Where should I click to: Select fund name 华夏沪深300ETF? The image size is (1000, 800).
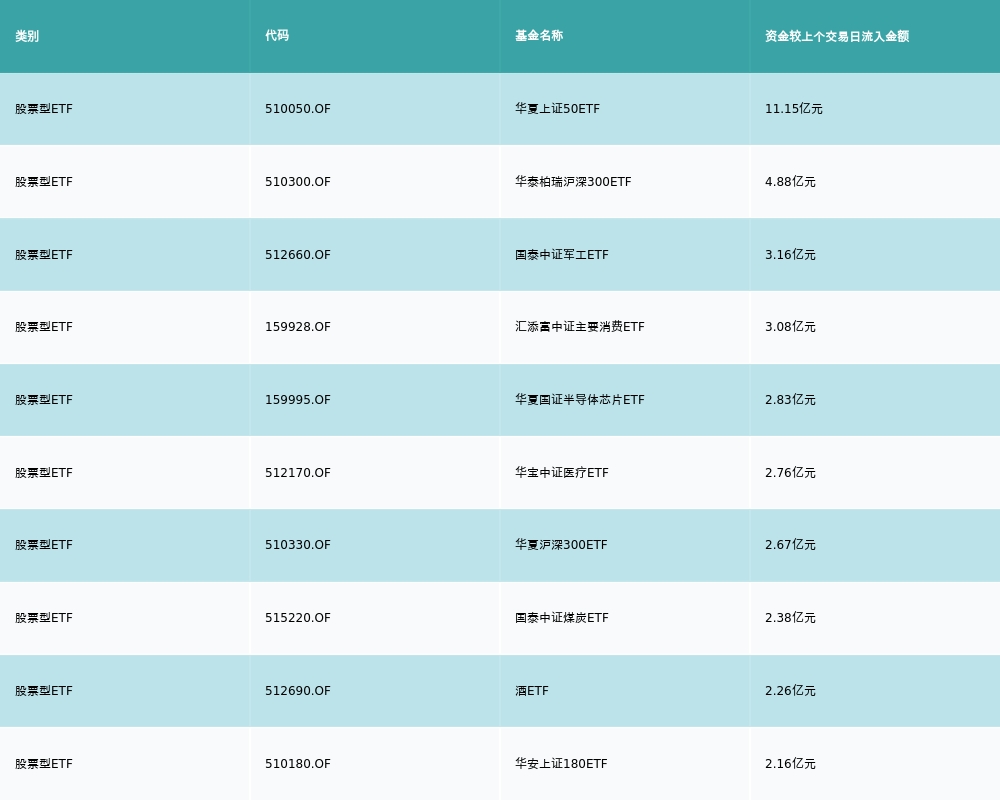pyautogui.click(x=561, y=545)
